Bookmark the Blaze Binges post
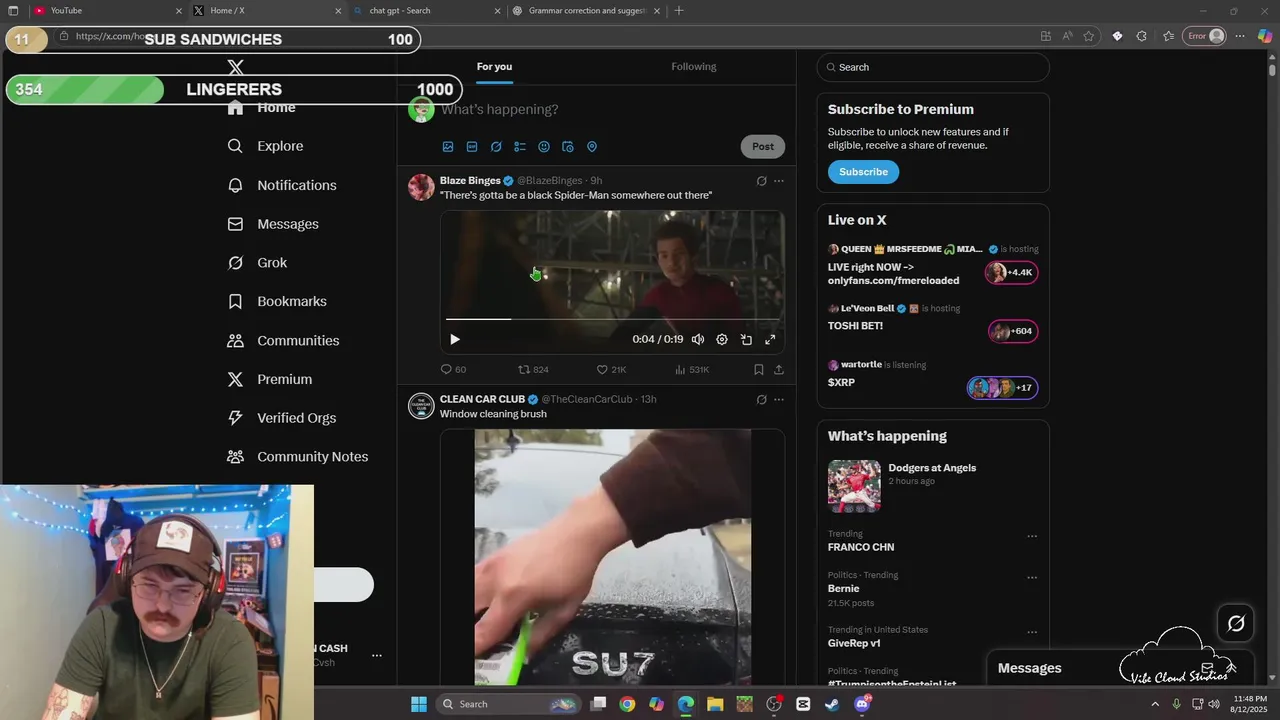 click(759, 370)
